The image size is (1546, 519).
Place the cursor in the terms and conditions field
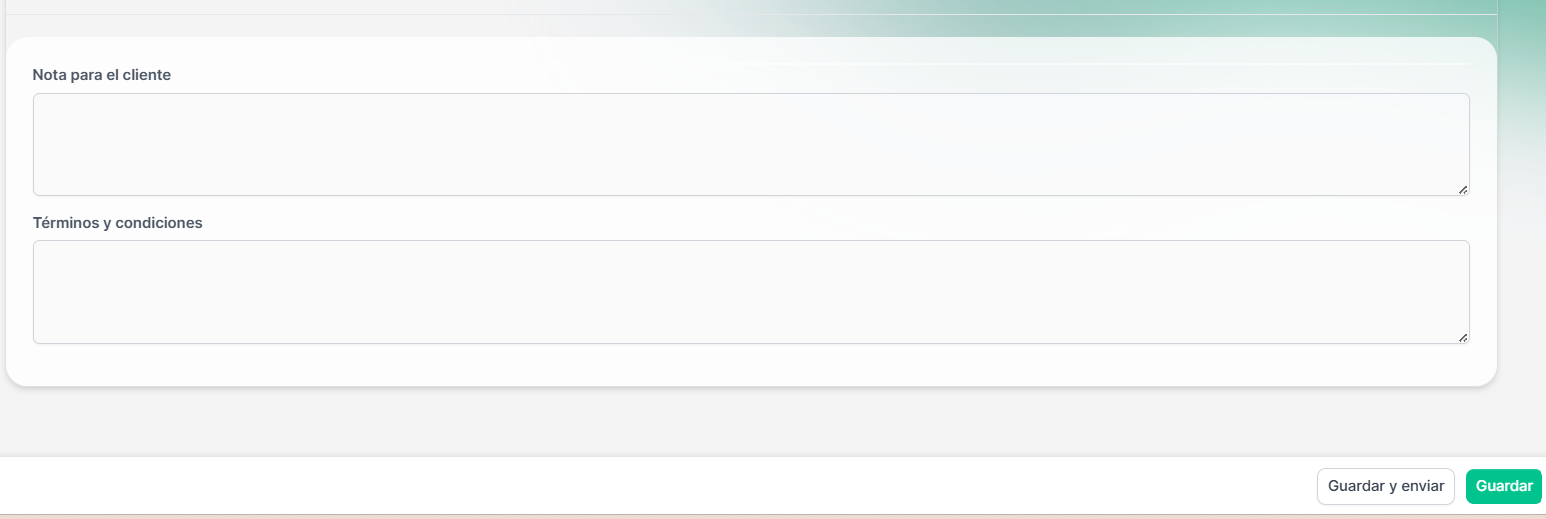[x=751, y=292]
